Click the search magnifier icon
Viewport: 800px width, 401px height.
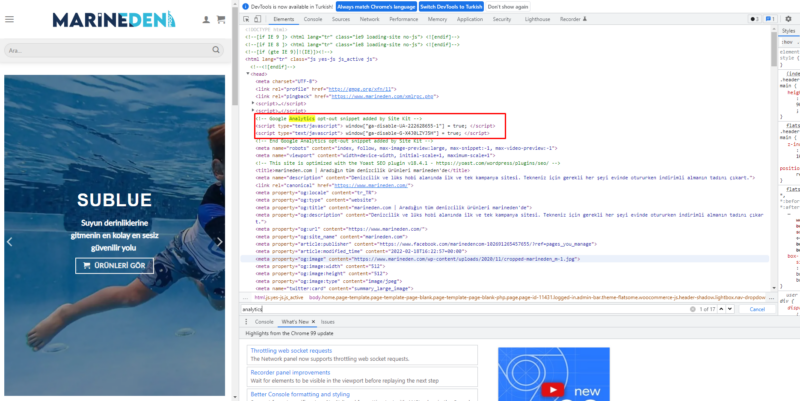coord(216,50)
